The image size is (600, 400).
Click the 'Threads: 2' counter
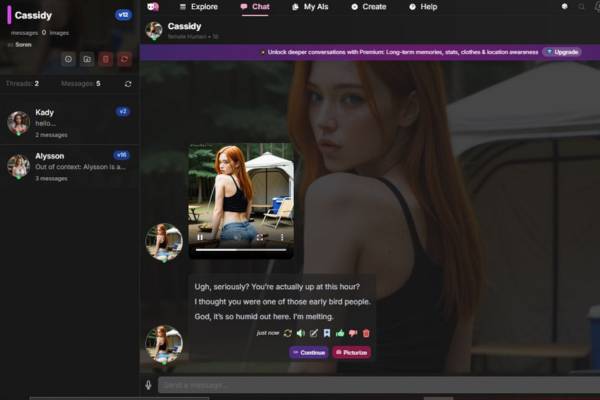22,83
